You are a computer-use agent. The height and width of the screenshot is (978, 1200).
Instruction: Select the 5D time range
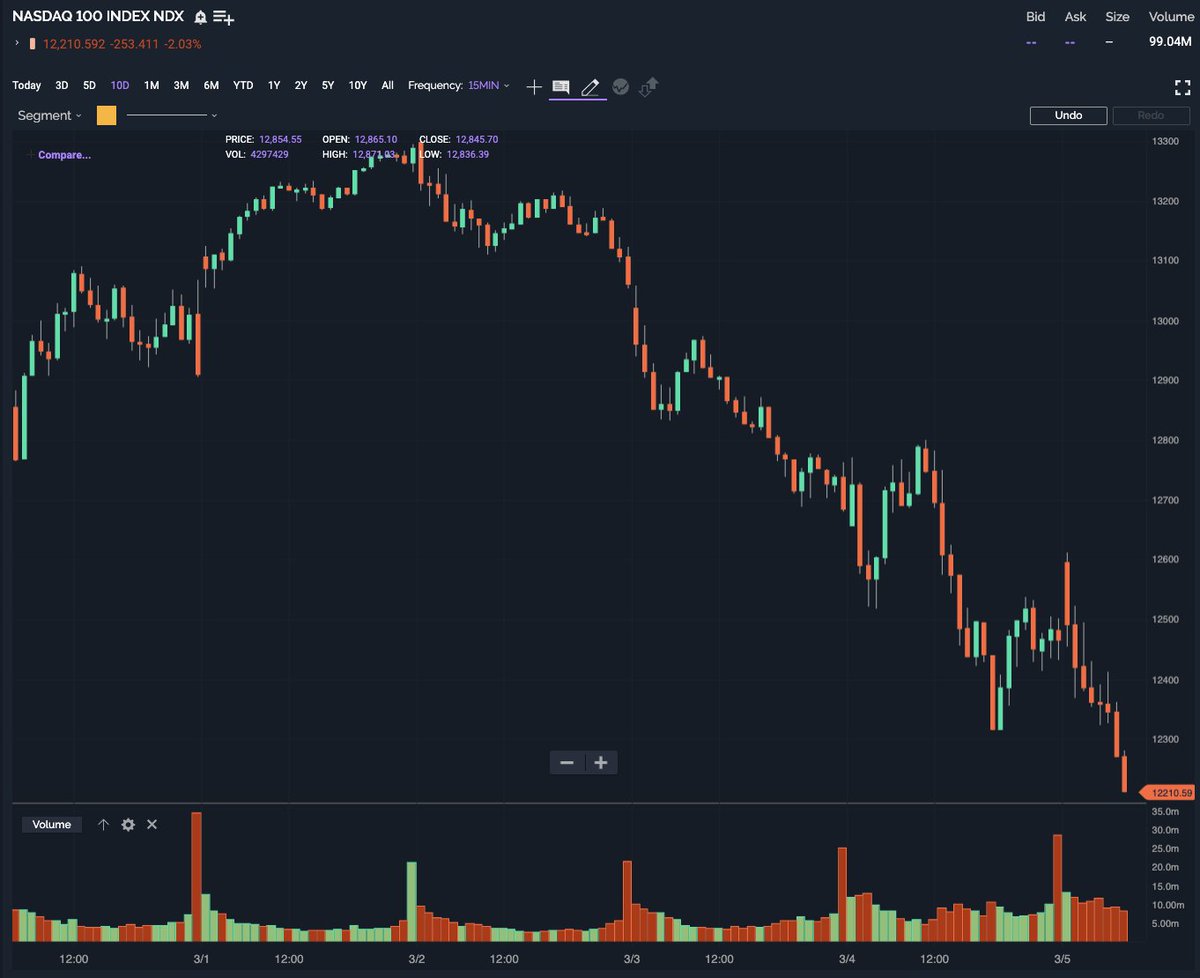coord(90,86)
